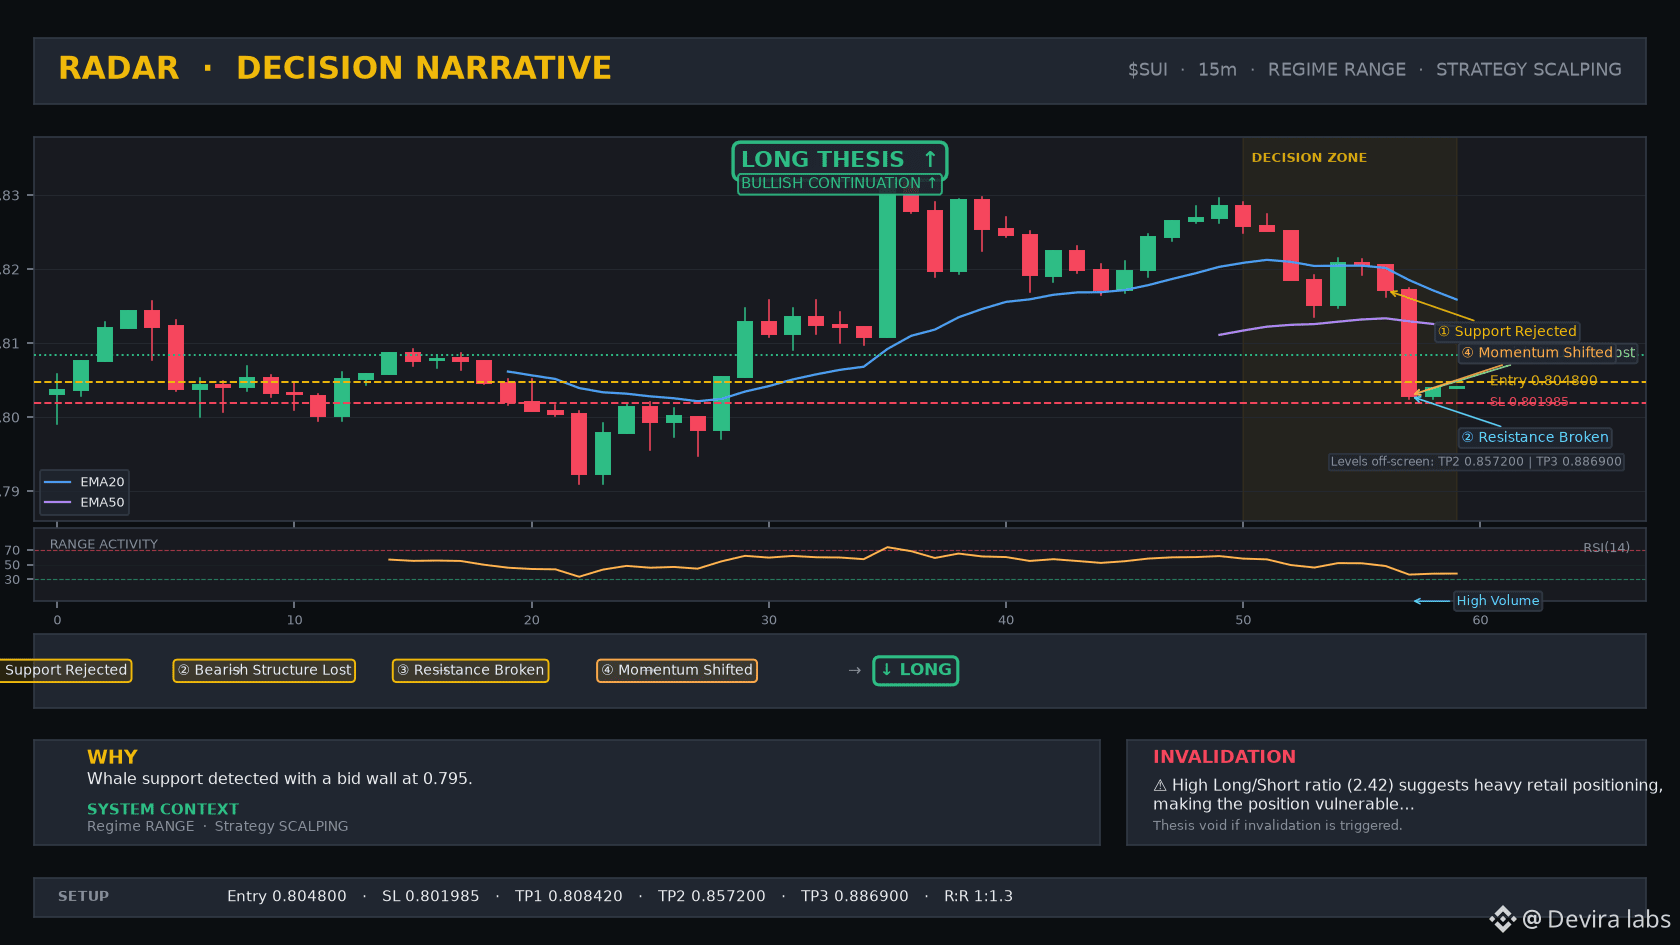The width and height of the screenshot is (1680, 945).
Task: Click the LONG THESIS banner
Action: pyautogui.click(x=839, y=159)
